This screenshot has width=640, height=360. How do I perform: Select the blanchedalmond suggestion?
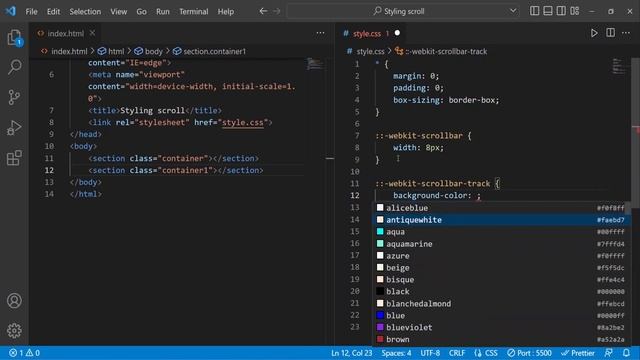pyautogui.click(x=502, y=304)
